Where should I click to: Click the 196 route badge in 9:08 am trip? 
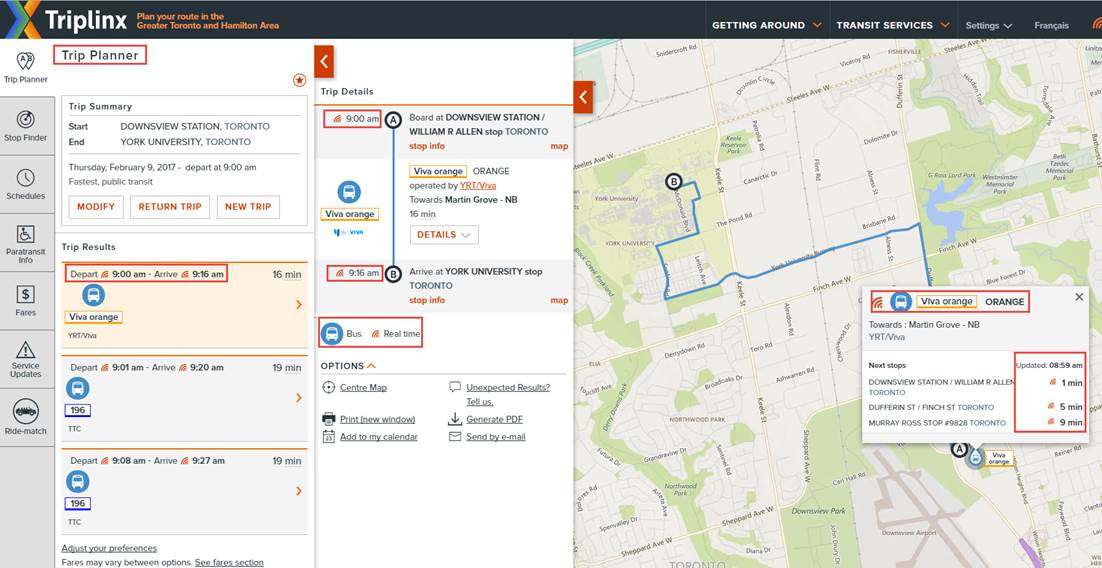pos(78,503)
